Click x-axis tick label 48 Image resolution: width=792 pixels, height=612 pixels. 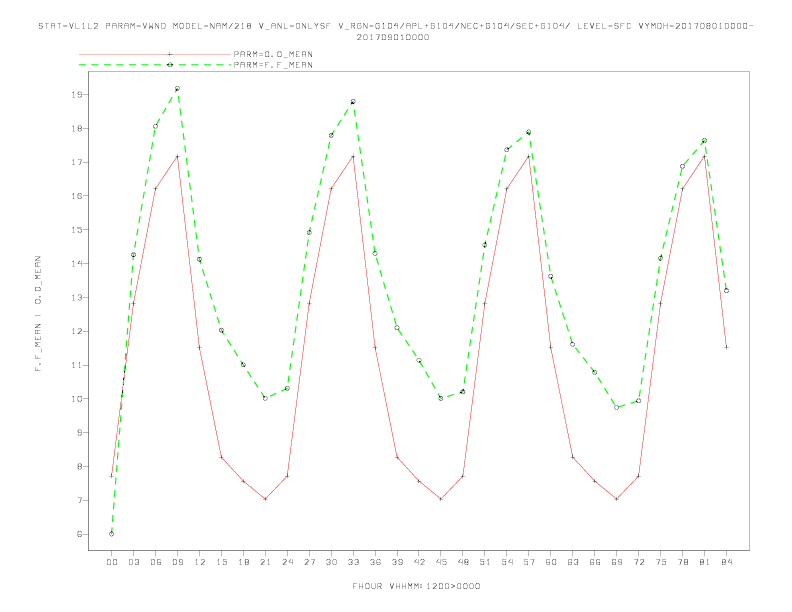point(463,562)
